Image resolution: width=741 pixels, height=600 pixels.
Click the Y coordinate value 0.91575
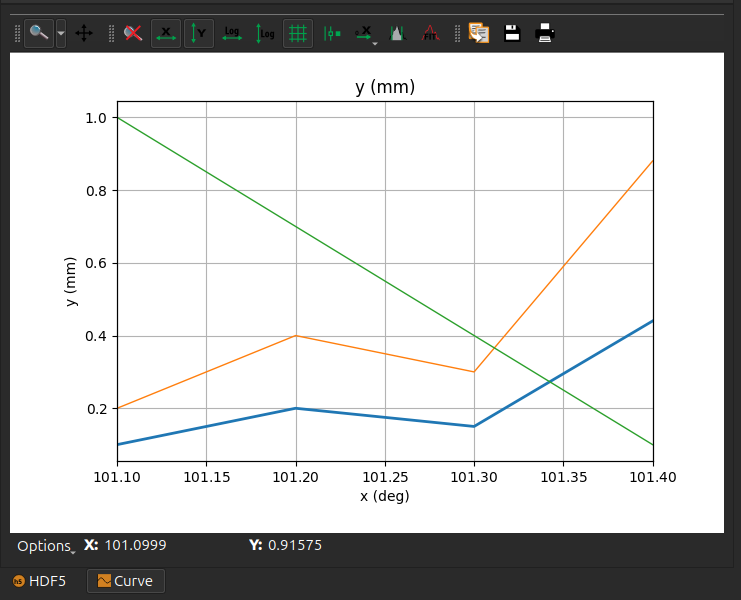click(x=295, y=545)
